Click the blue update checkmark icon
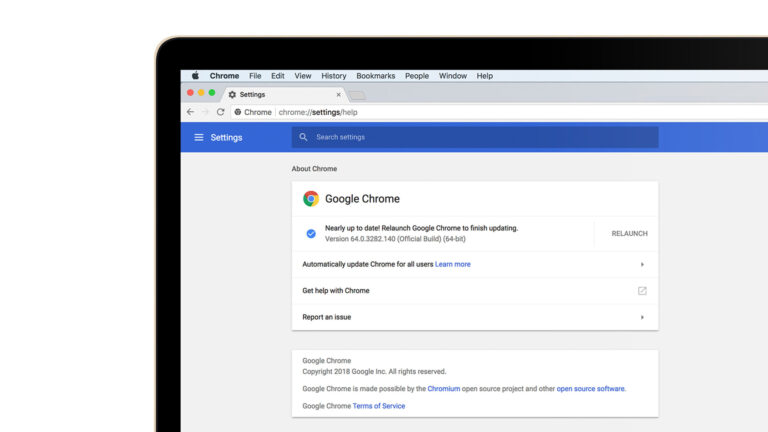 point(311,234)
